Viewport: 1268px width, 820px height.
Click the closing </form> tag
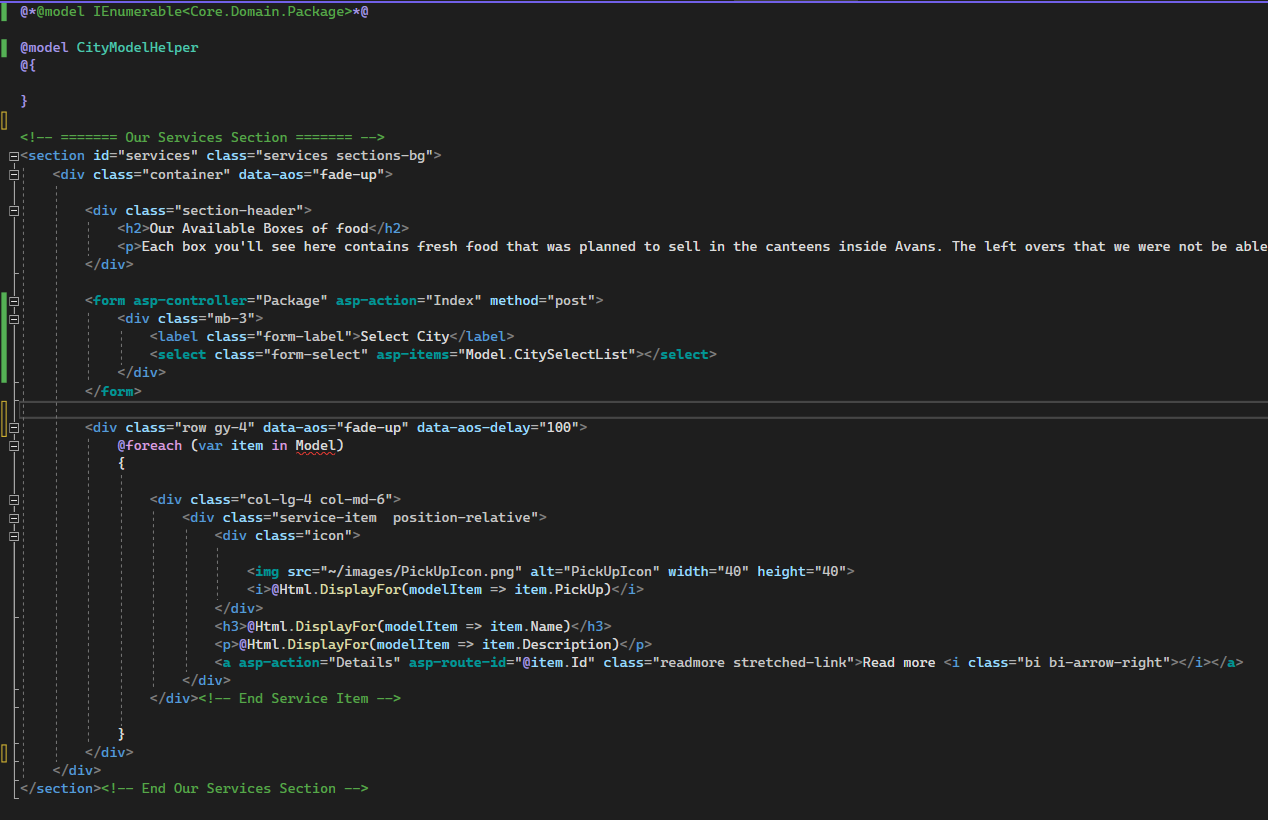point(113,391)
